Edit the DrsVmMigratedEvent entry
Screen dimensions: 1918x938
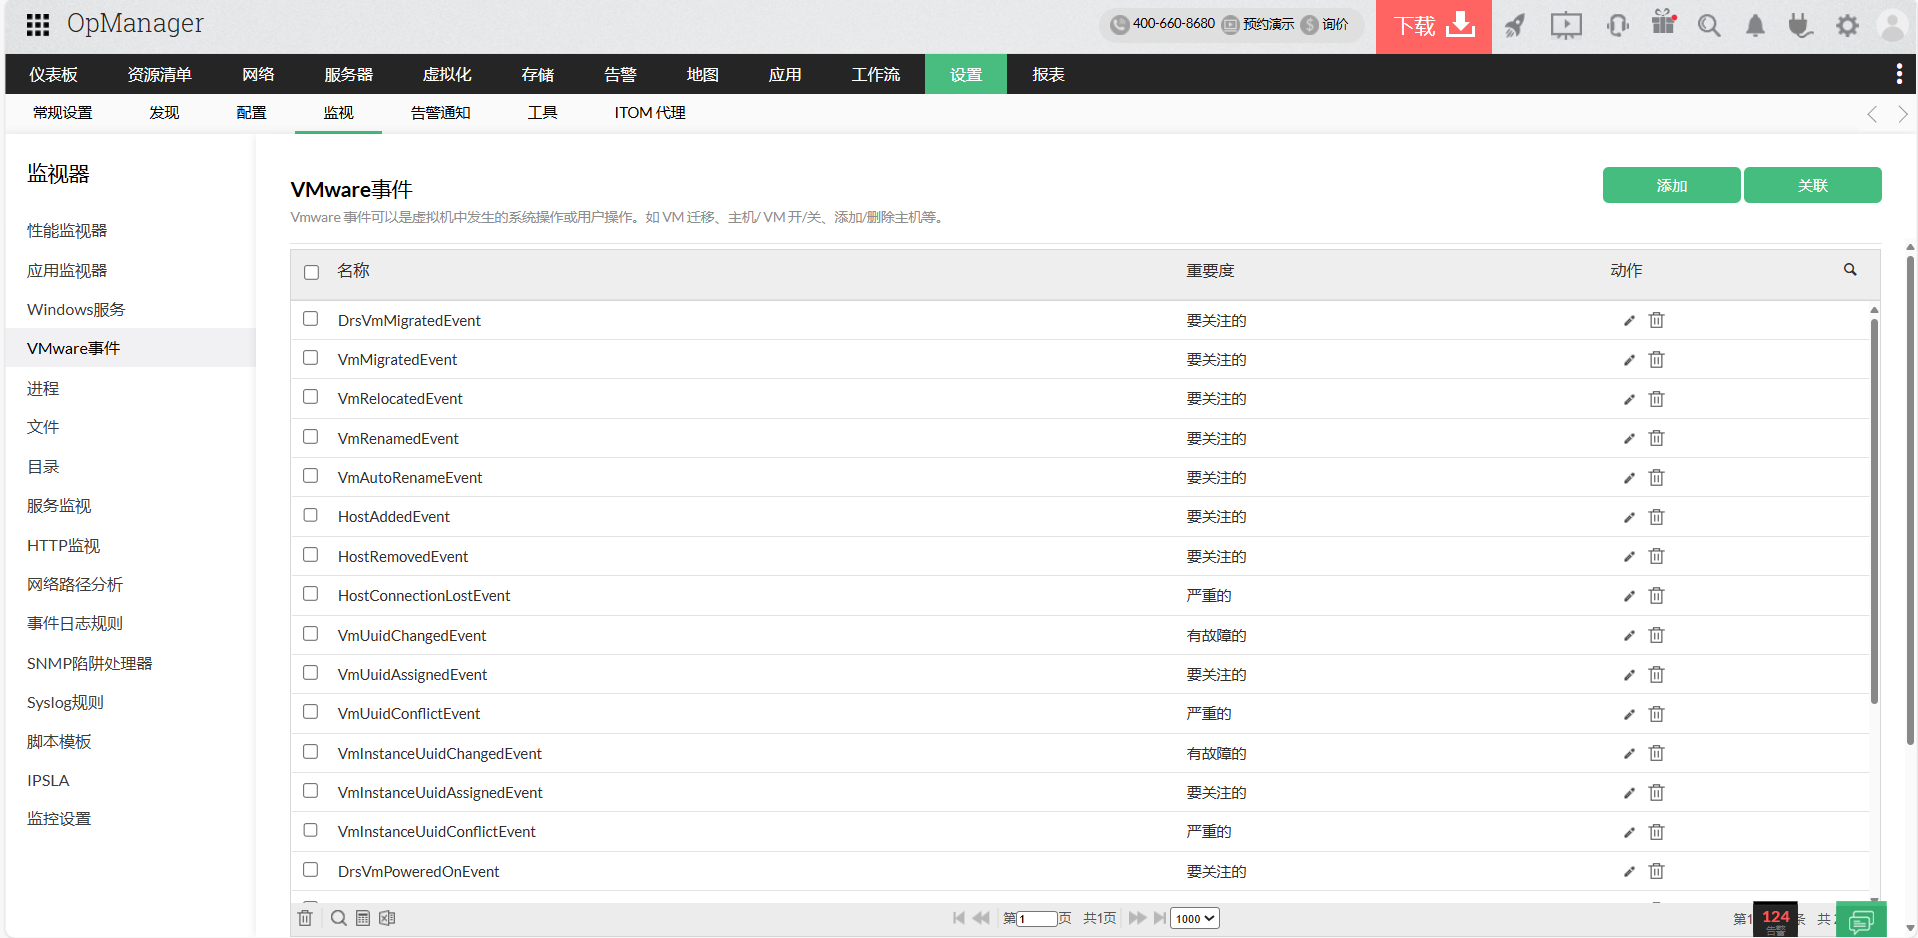(1629, 321)
